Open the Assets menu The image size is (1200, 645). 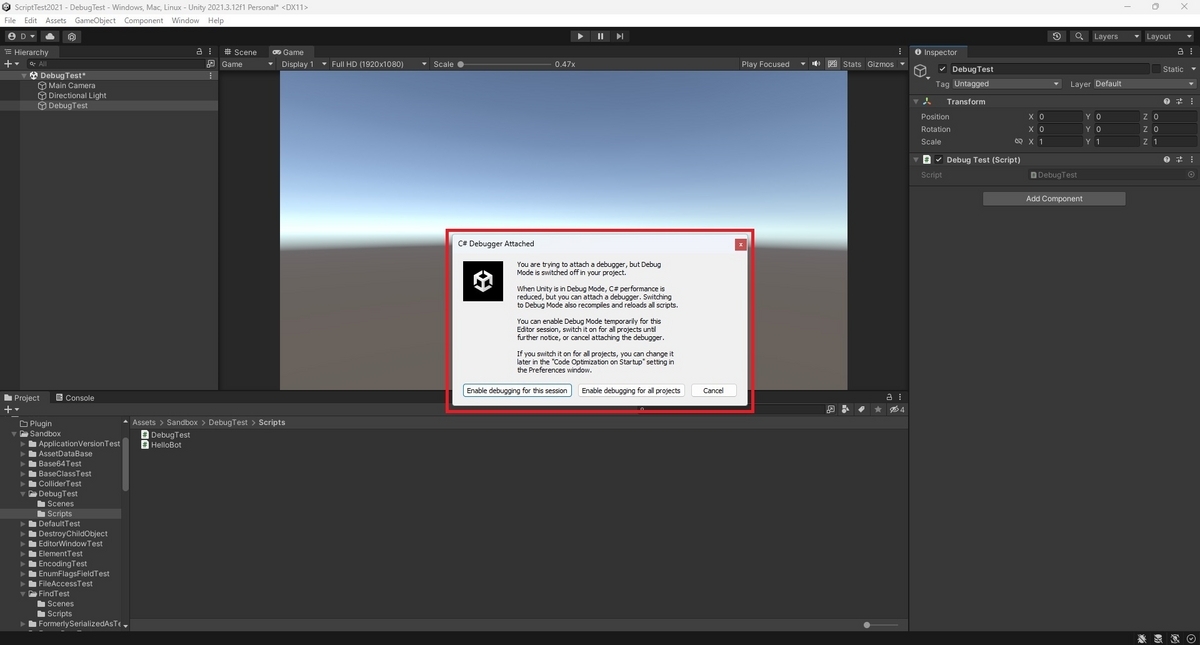[x=56, y=20]
